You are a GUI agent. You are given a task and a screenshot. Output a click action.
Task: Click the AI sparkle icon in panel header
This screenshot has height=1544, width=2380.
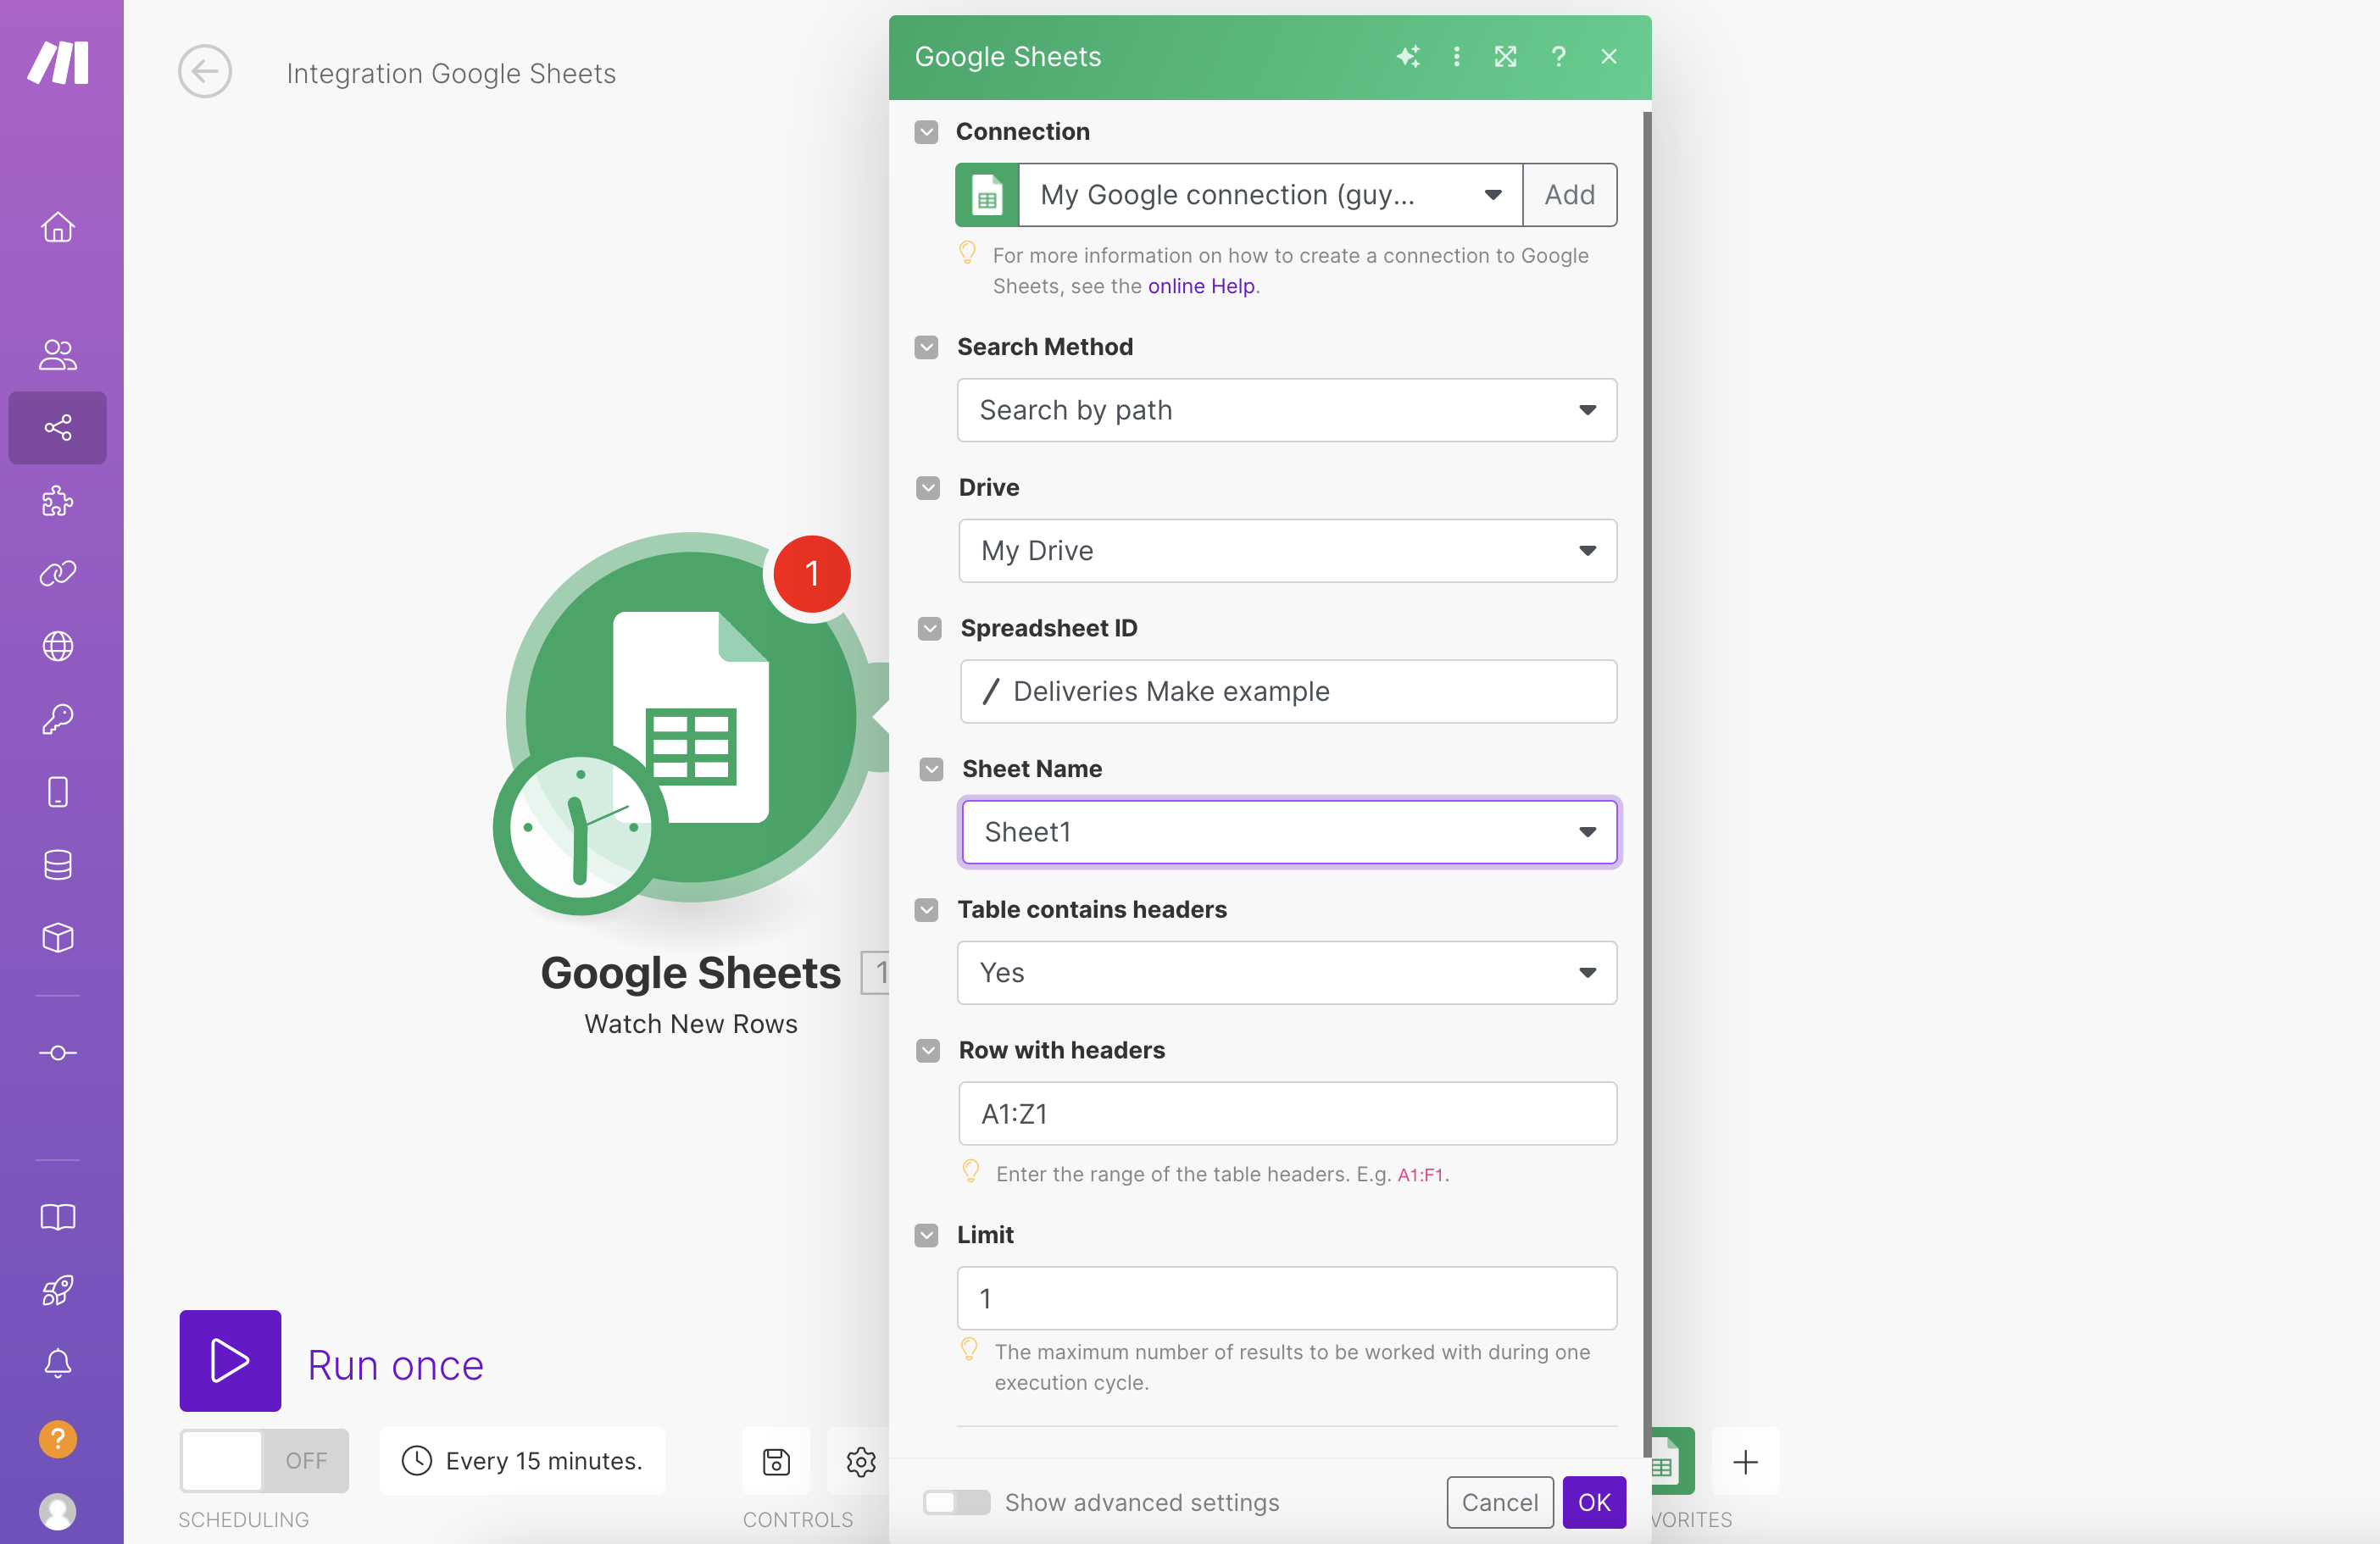click(1408, 57)
